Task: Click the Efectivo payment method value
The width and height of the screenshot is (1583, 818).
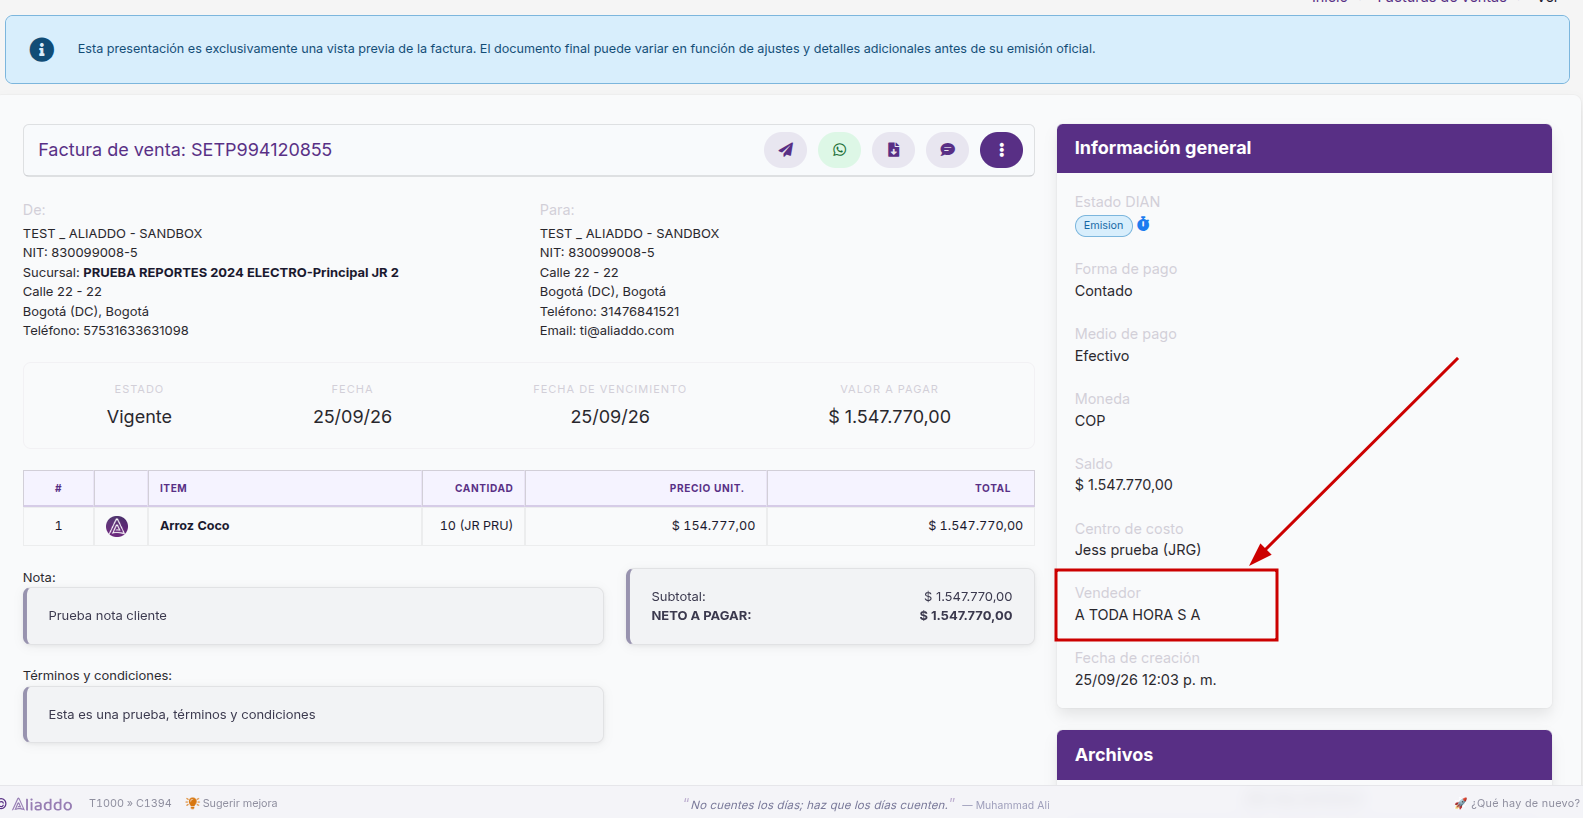Action: click(x=1102, y=356)
